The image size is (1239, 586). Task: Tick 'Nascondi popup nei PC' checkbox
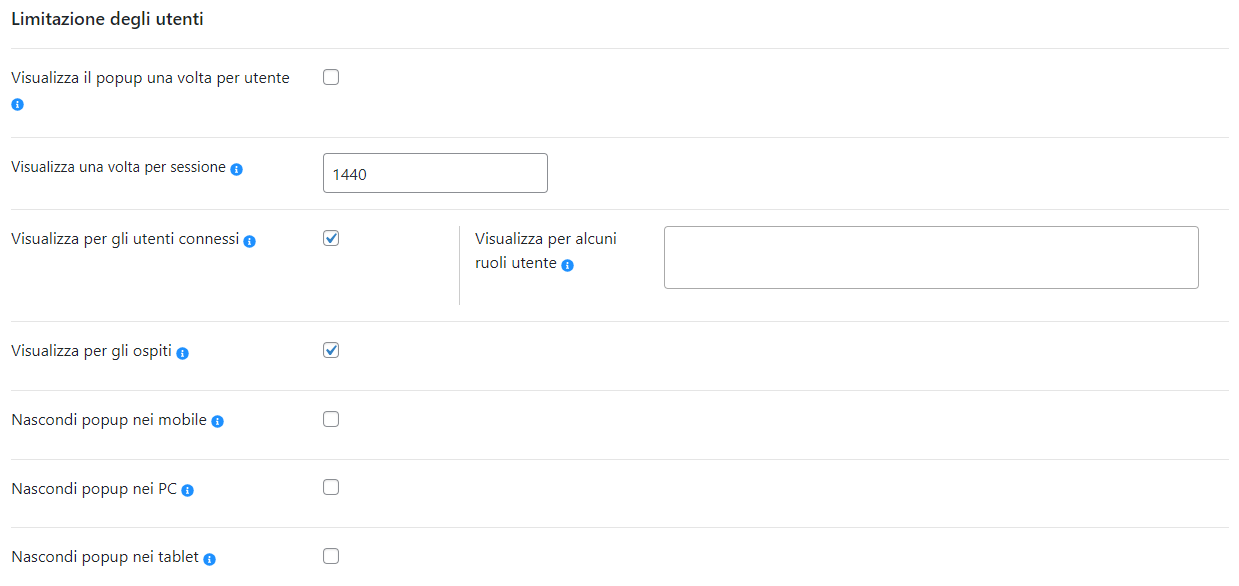[331, 487]
